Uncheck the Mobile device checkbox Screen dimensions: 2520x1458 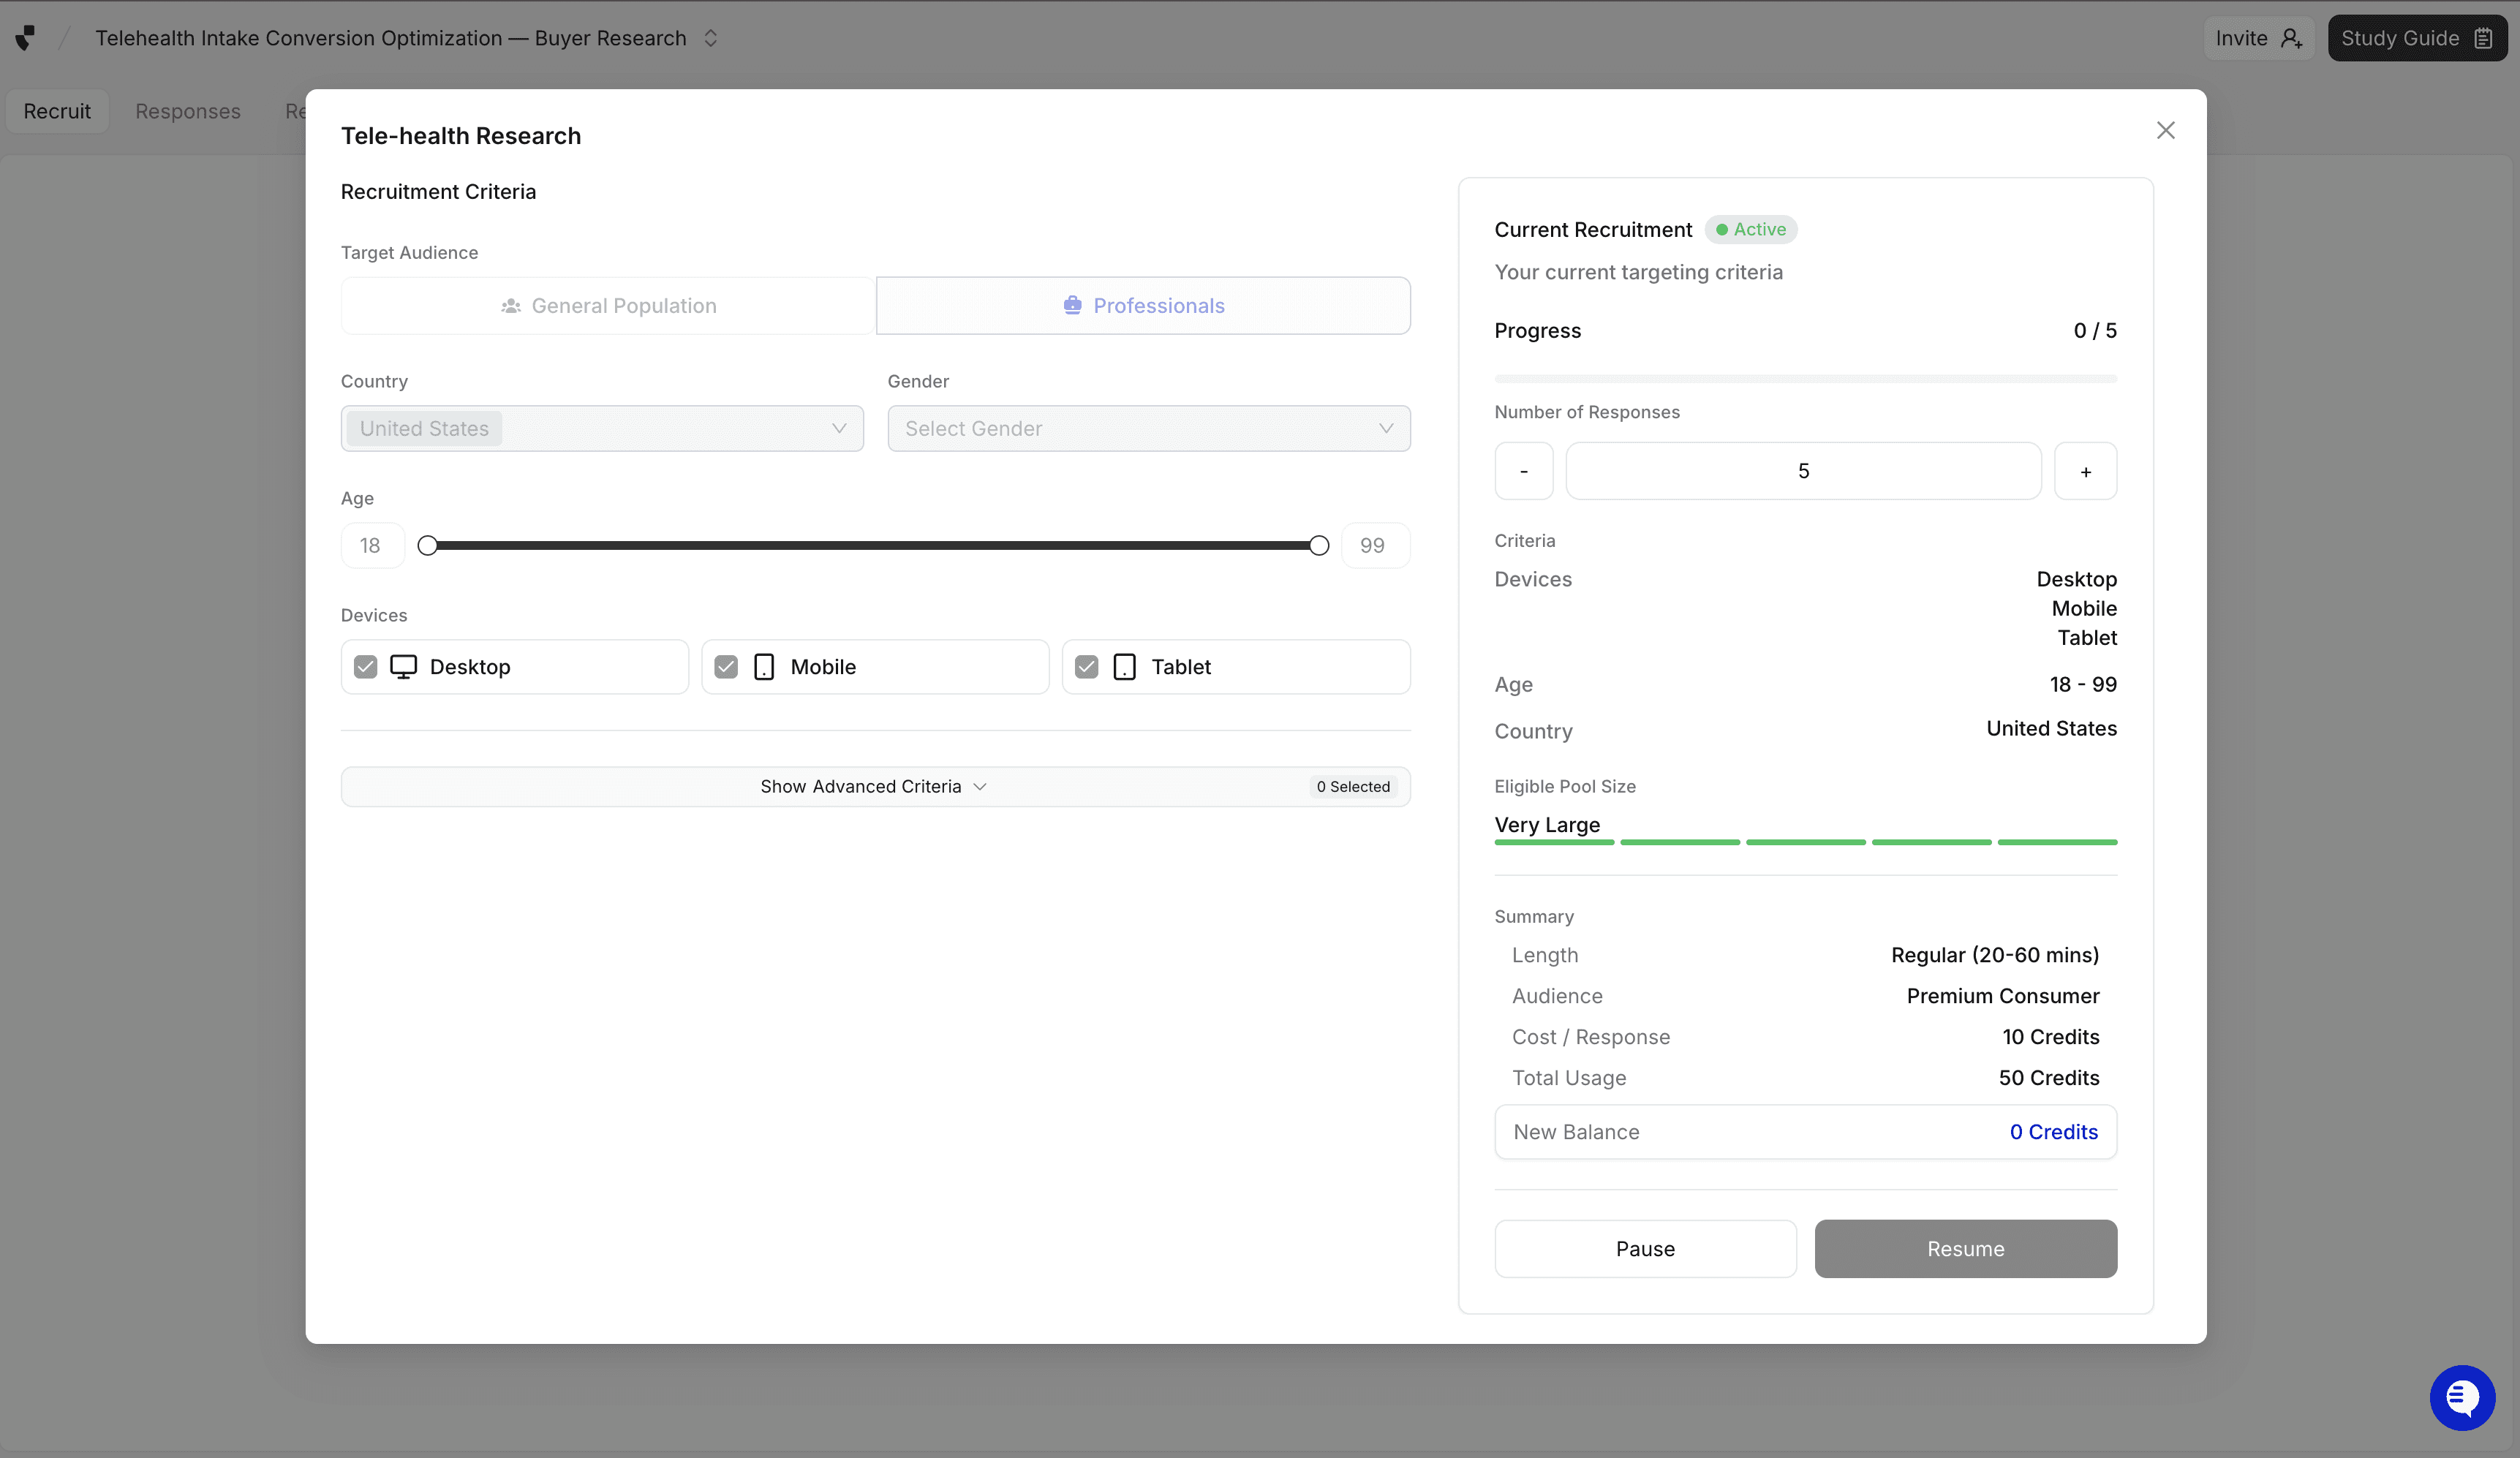pyautogui.click(x=726, y=667)
